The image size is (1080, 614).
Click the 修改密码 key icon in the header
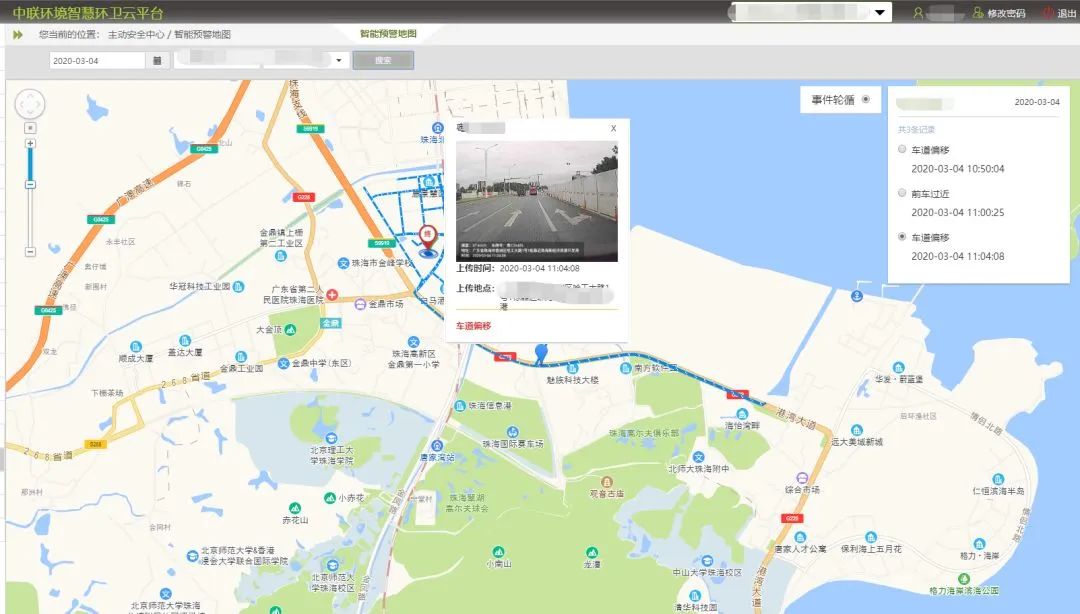tap(976, 12)
